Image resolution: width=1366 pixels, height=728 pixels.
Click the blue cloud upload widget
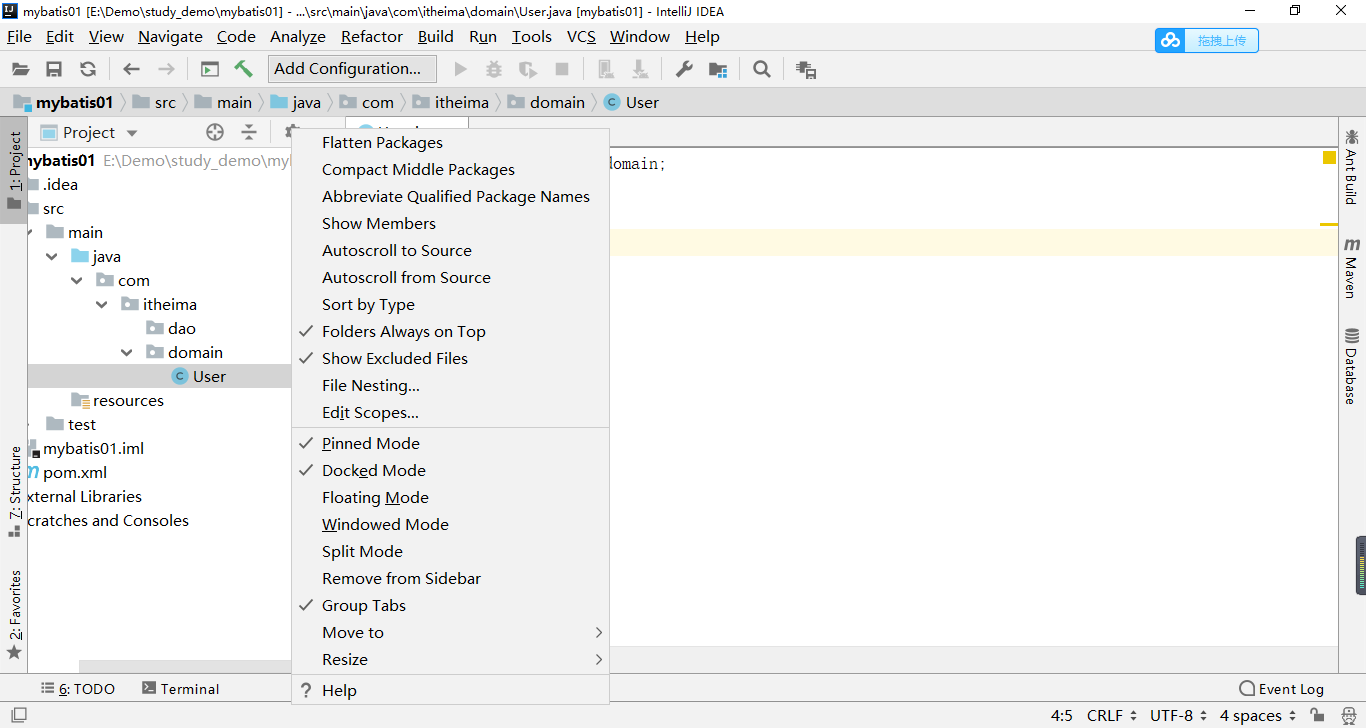coord(1207,40)
